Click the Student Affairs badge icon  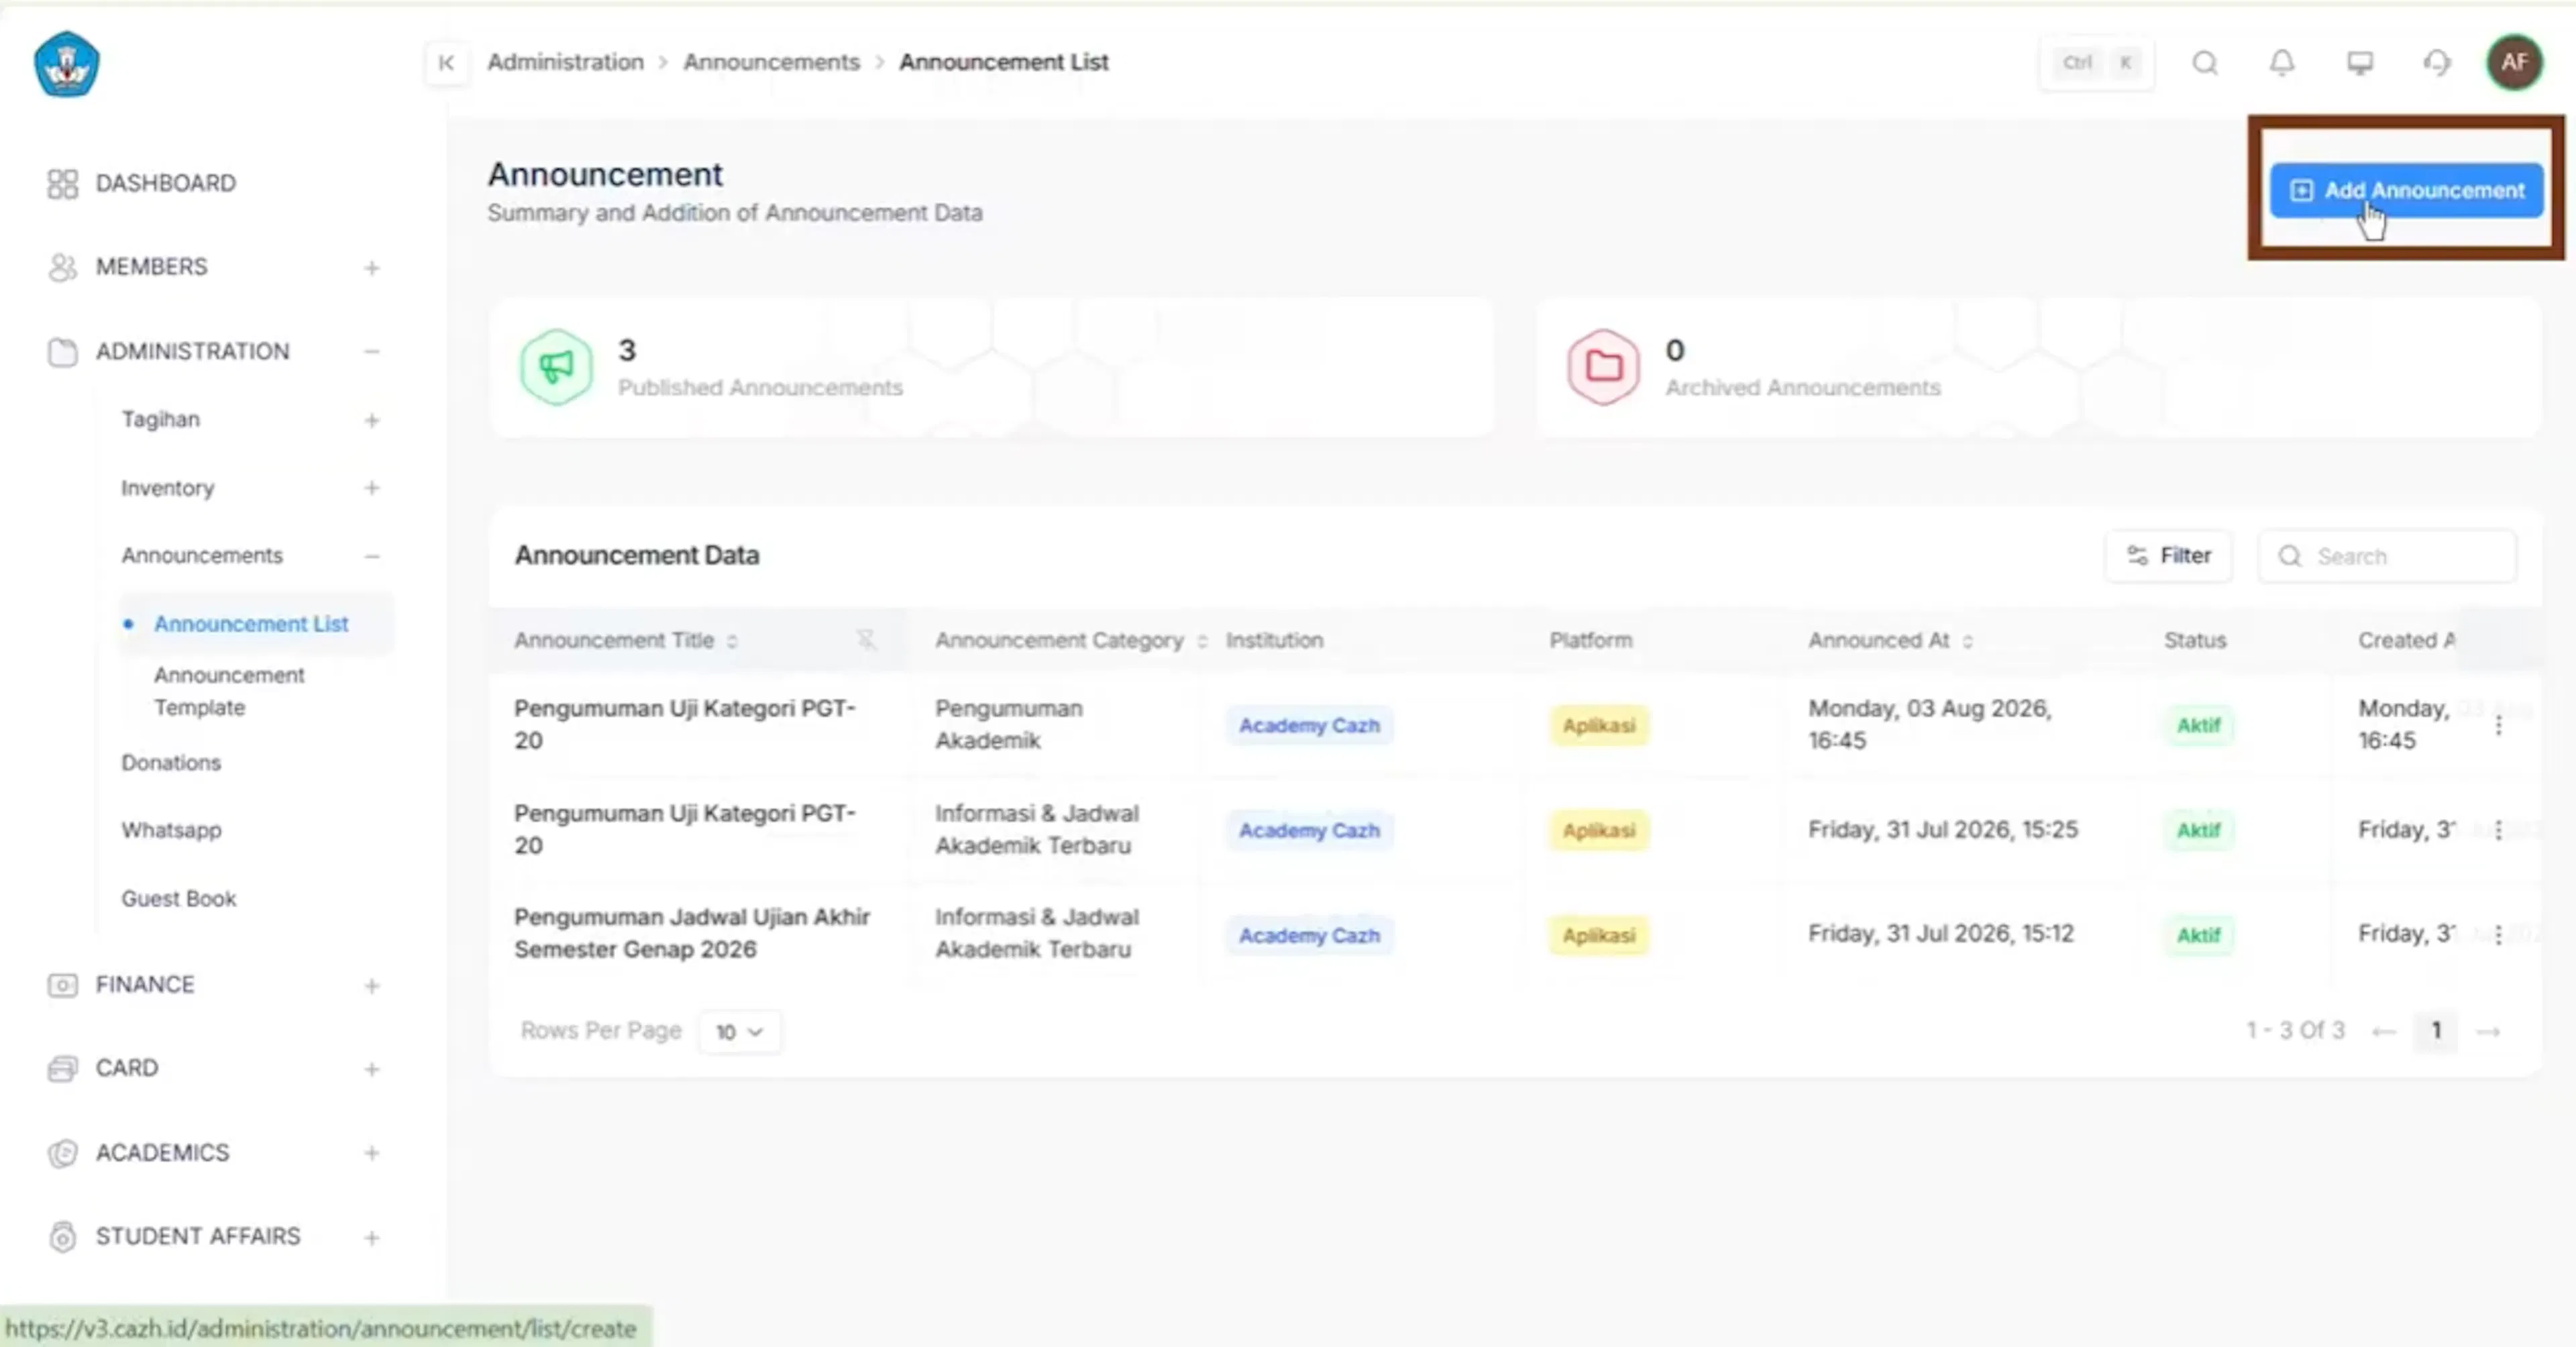click(62, 1237)
